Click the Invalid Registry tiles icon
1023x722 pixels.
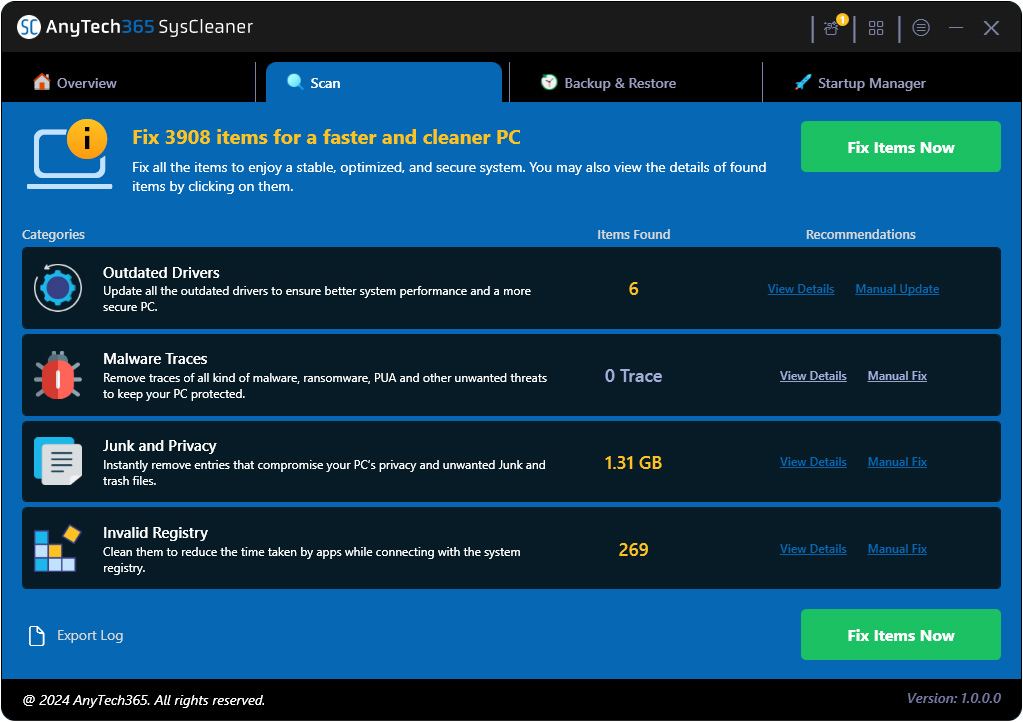coord(57,548)
